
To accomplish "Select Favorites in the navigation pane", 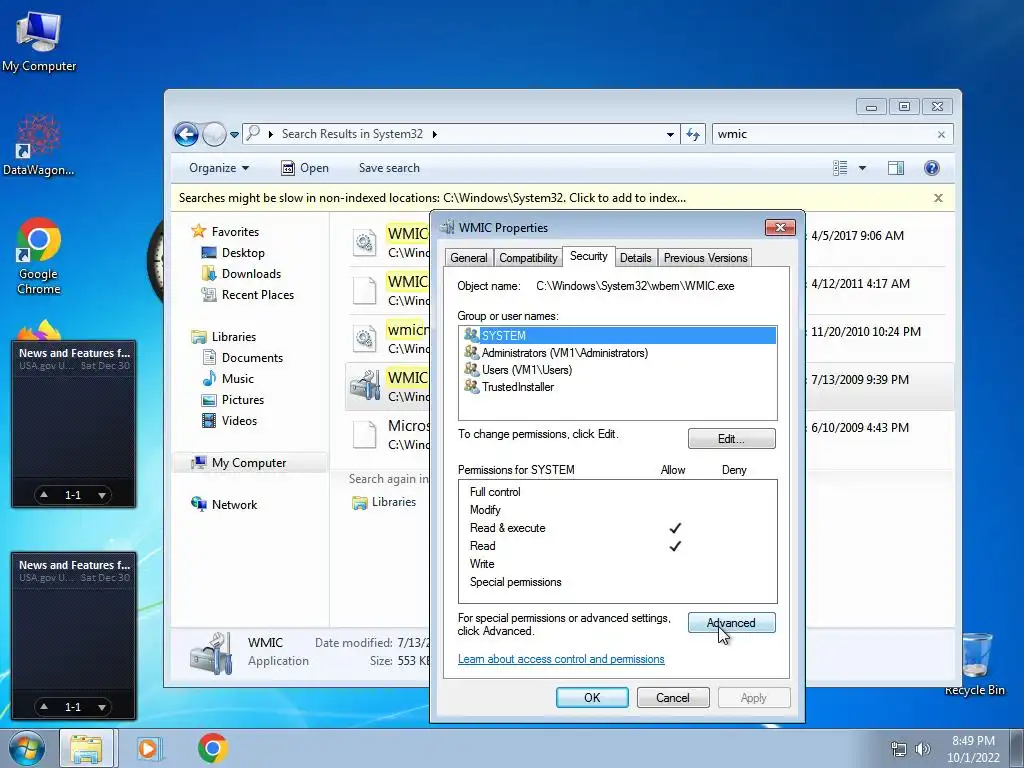I will pyautogui.click(x=225, y=232).
